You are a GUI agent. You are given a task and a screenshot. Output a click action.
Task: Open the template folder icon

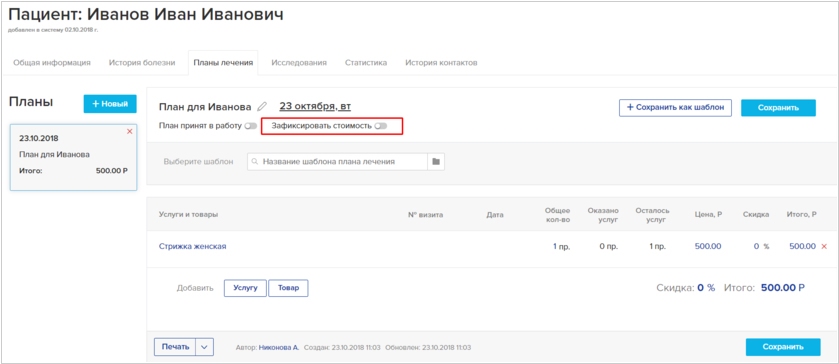pyautogui.click(x=436, y=161)
